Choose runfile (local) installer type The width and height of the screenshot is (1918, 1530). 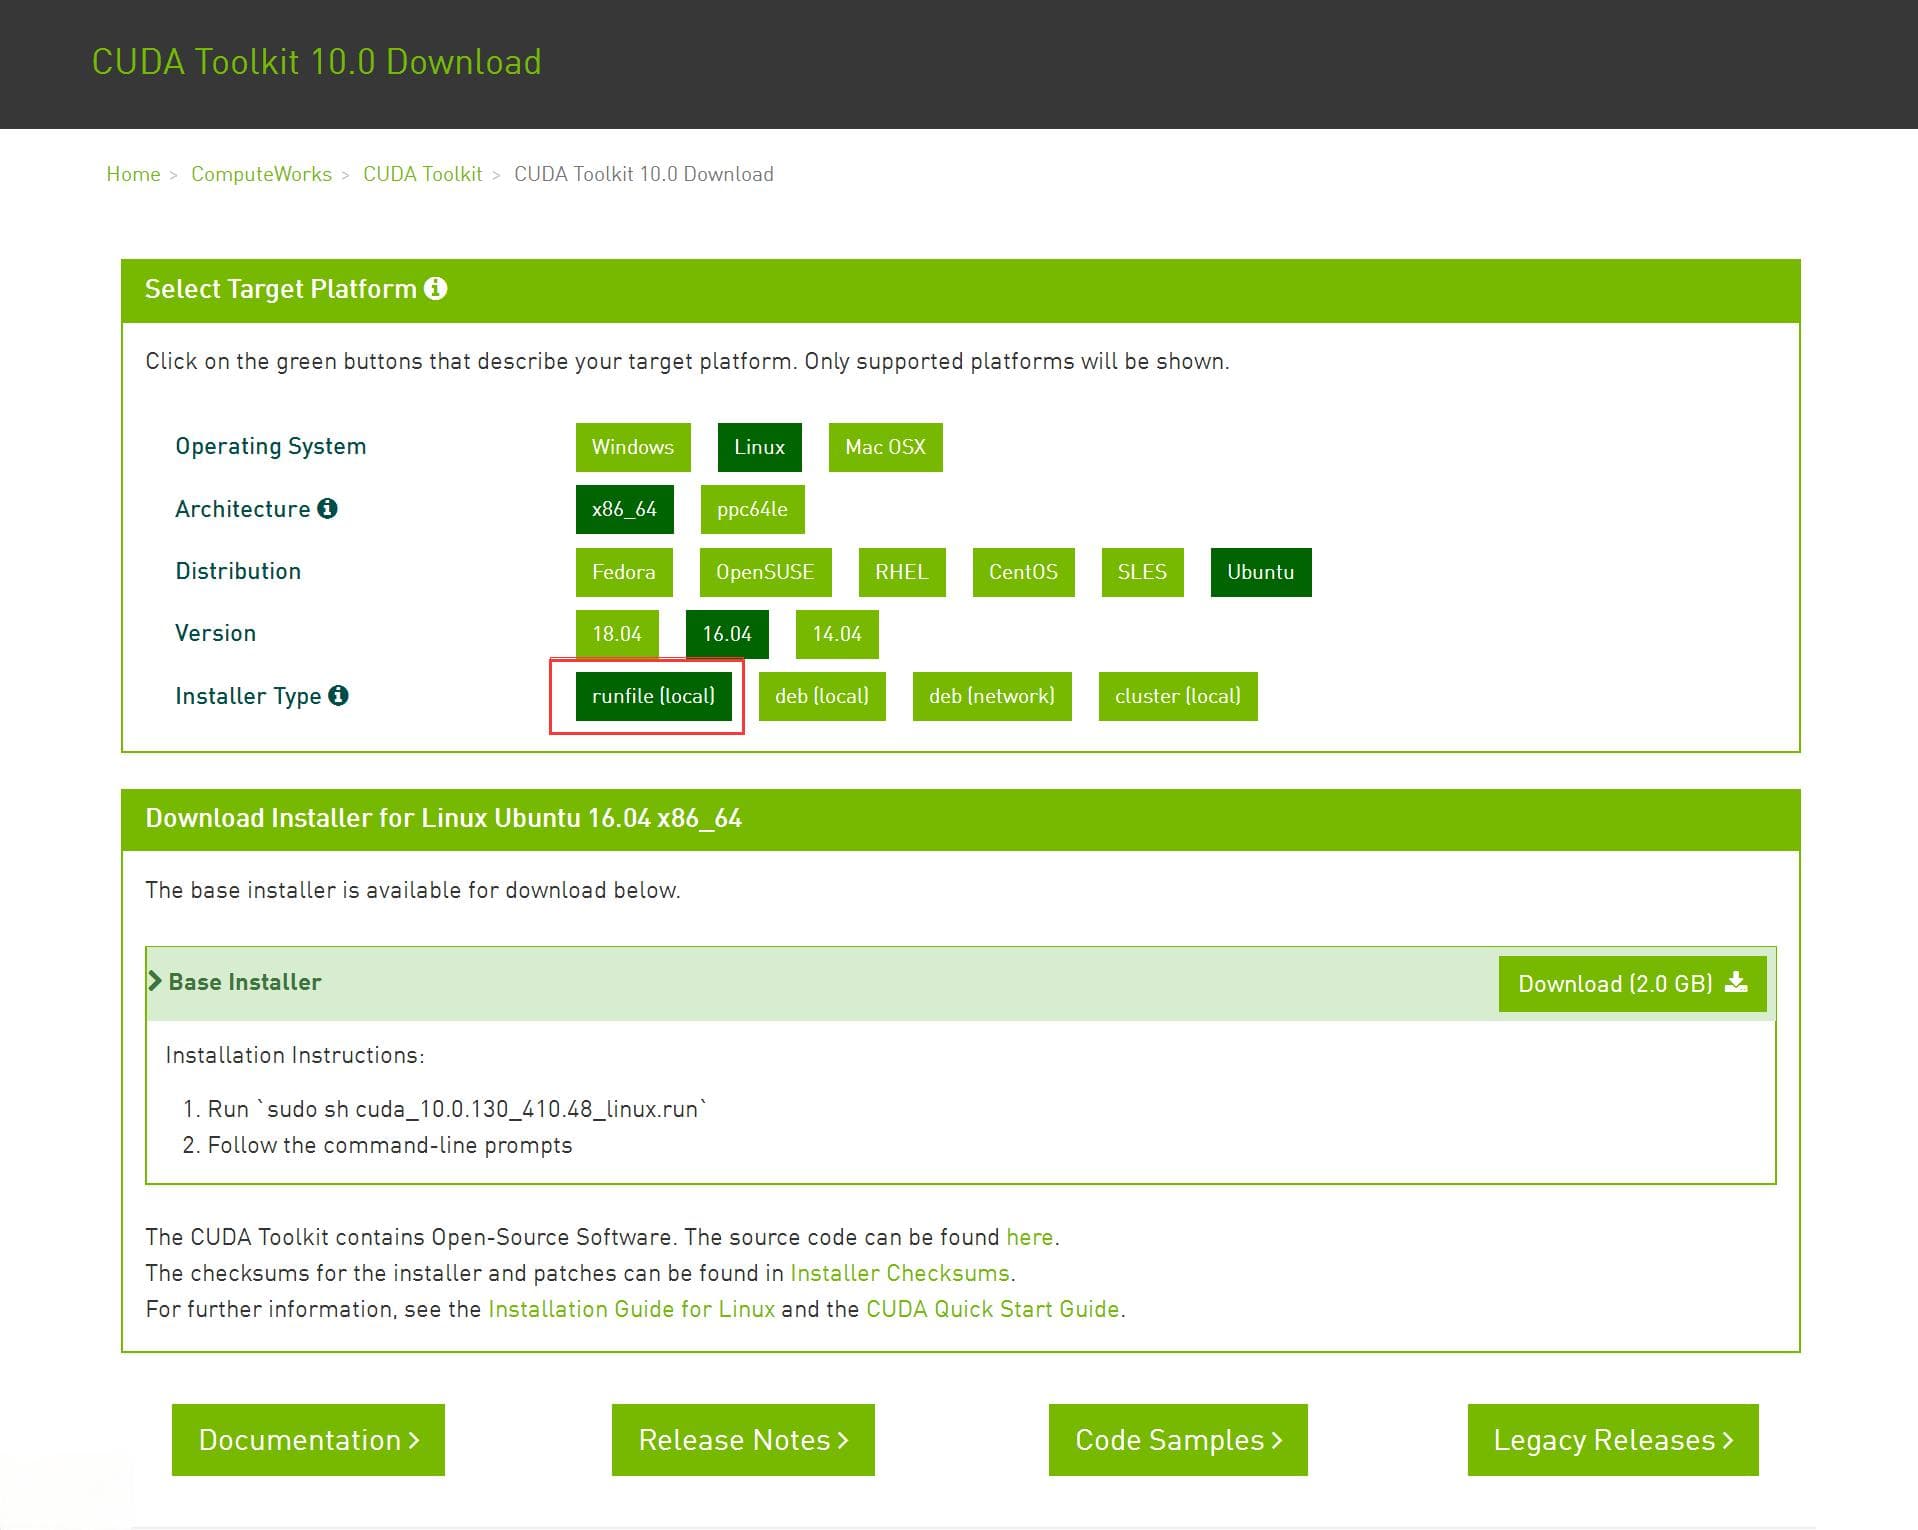point(653,696)
